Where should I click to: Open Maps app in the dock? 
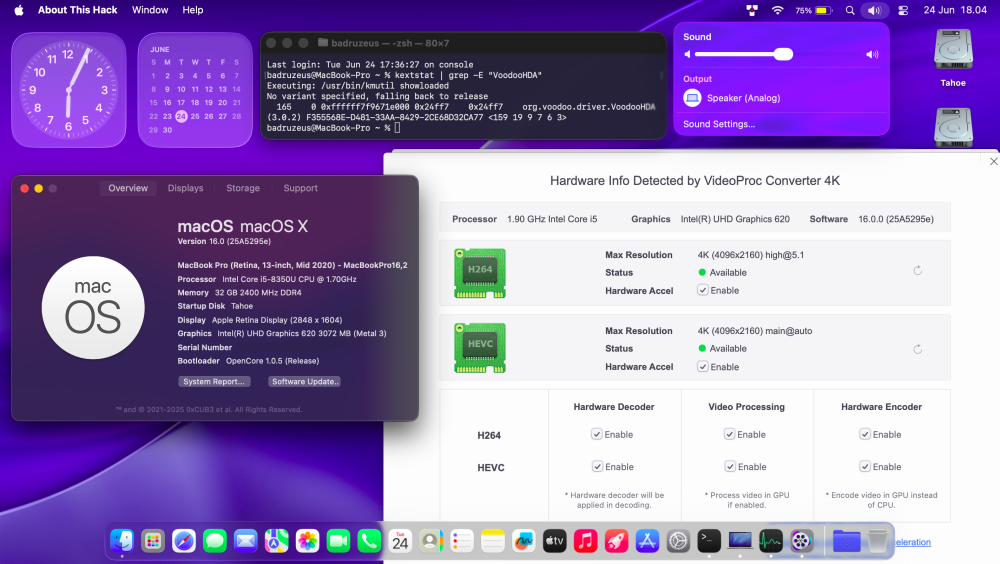(277, 541)
